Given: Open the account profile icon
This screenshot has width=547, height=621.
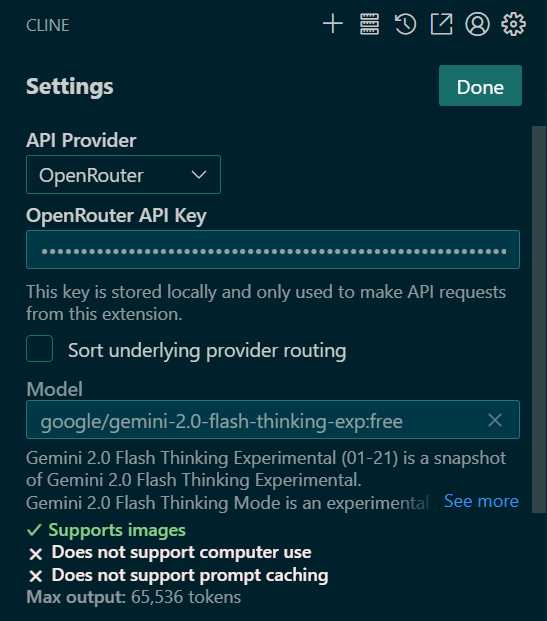Looking at the screenshot, I should tap(477, 24).
